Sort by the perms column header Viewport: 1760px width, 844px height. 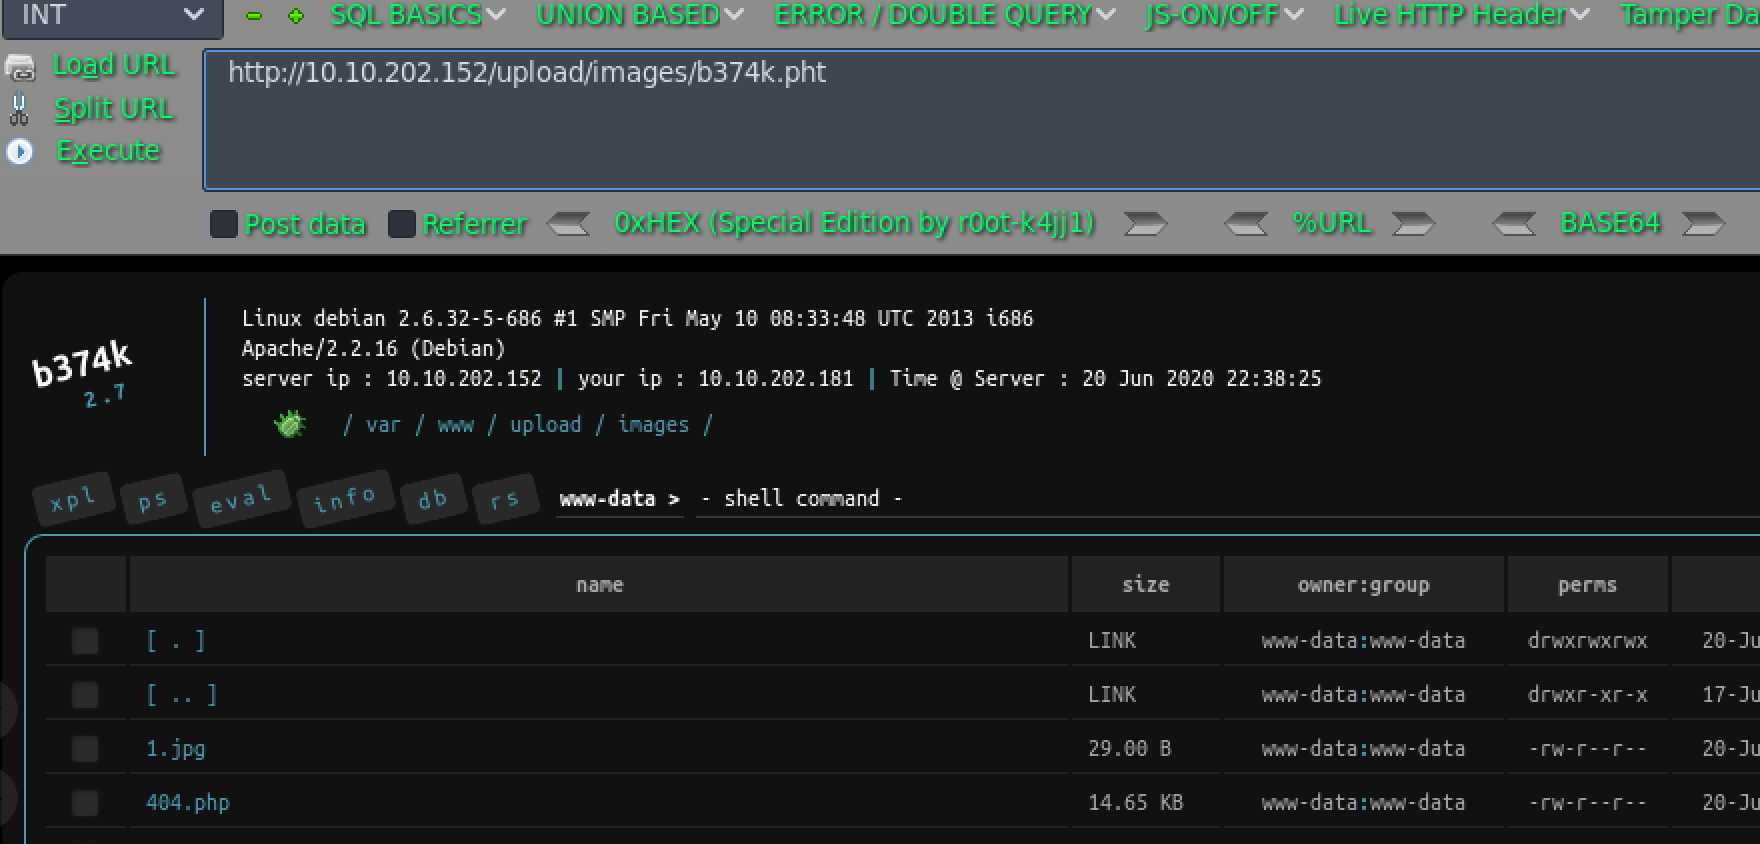point(1587,584)
